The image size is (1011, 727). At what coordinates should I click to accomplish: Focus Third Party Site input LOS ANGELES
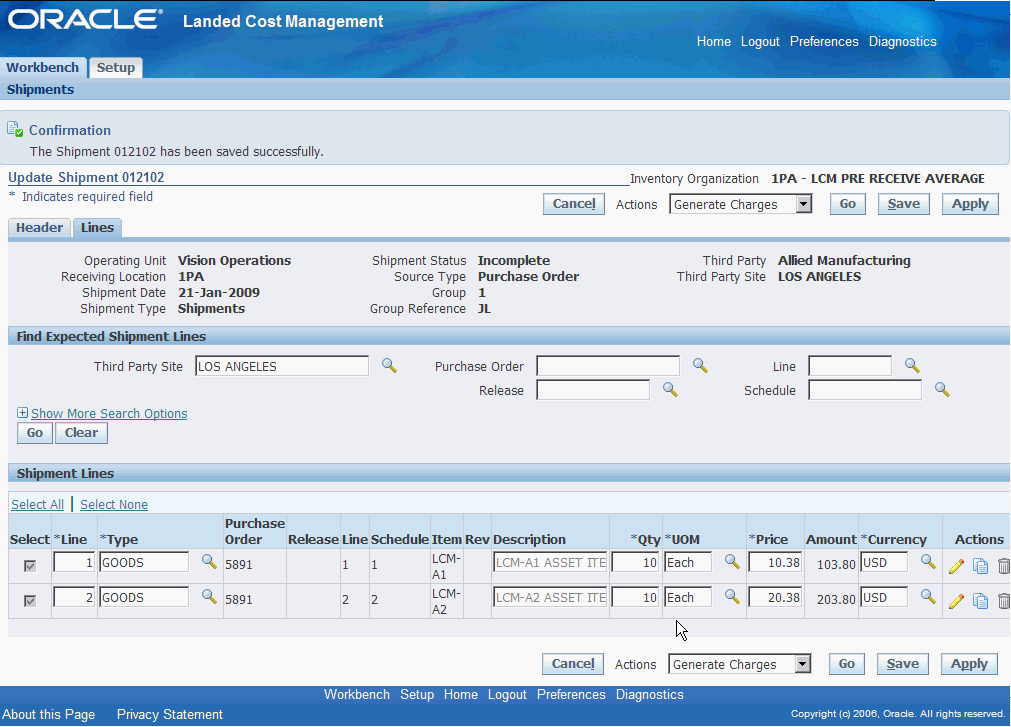tap(282, 366)
